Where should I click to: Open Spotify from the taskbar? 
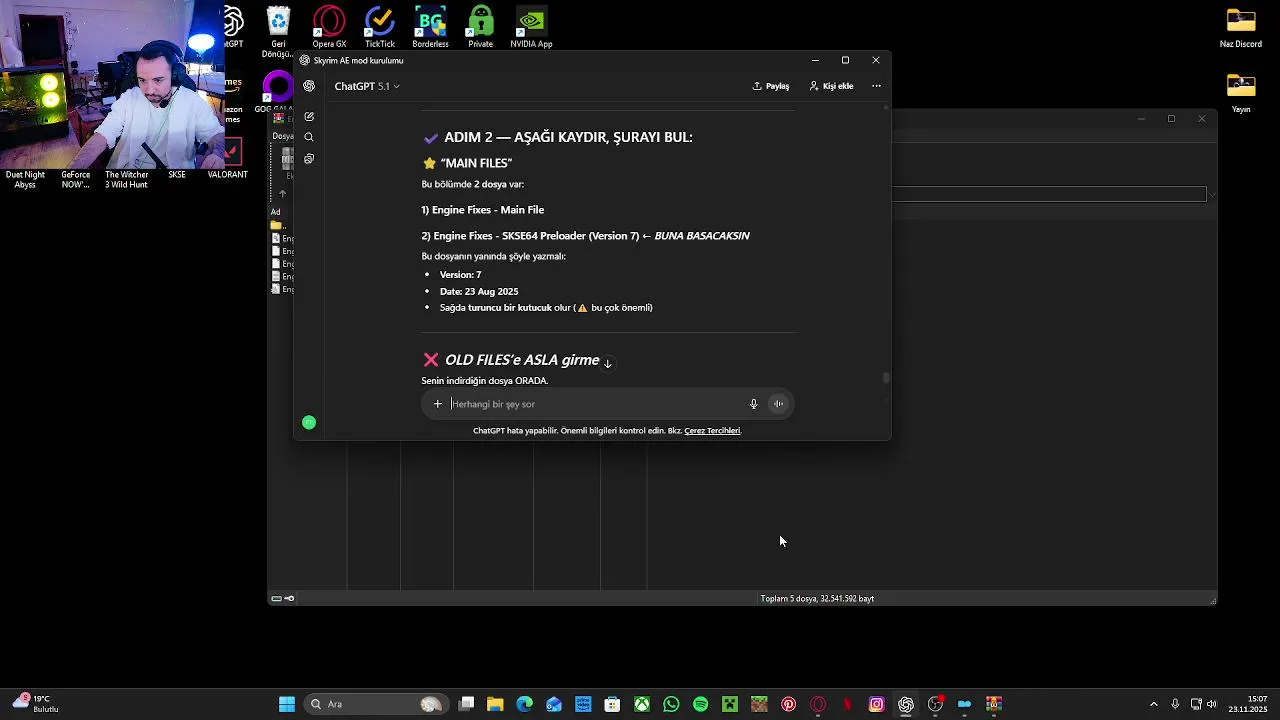[x=700, y=704]
